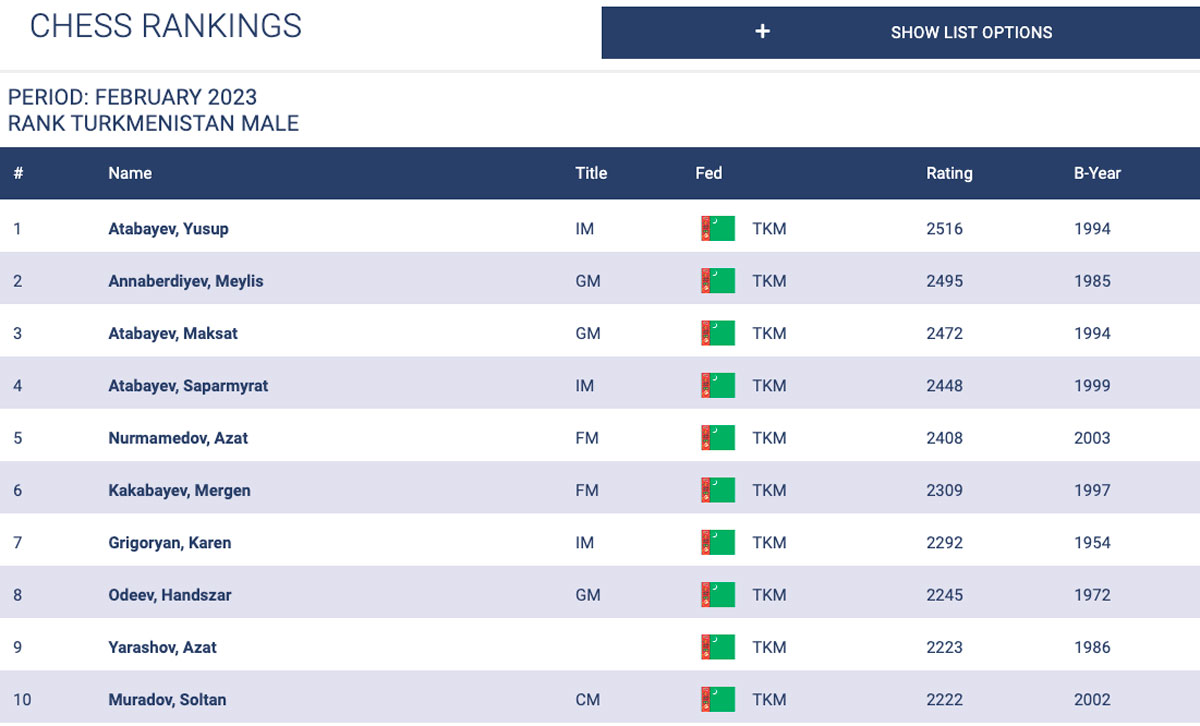Open Yusup Atabayev's player profile
This screenshot has width=1200, height=726.
click(168, 229)
